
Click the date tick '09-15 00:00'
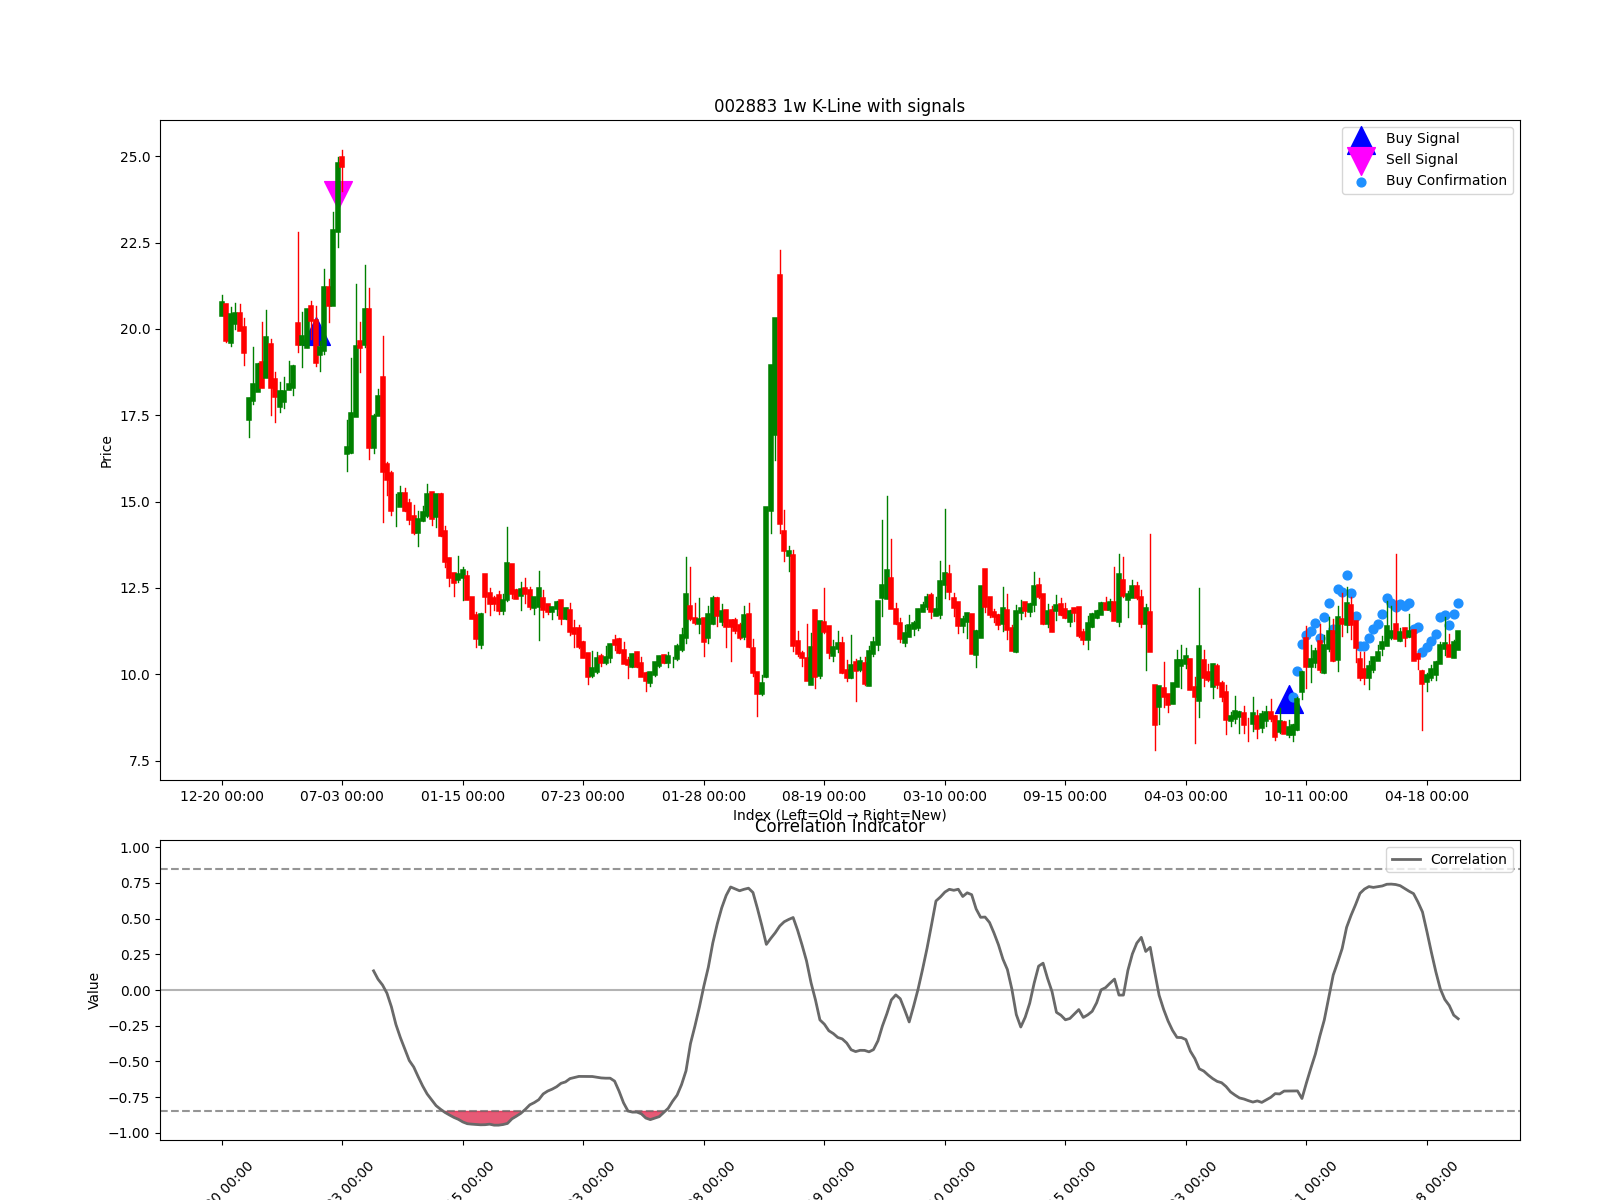tap(1065, 796)
